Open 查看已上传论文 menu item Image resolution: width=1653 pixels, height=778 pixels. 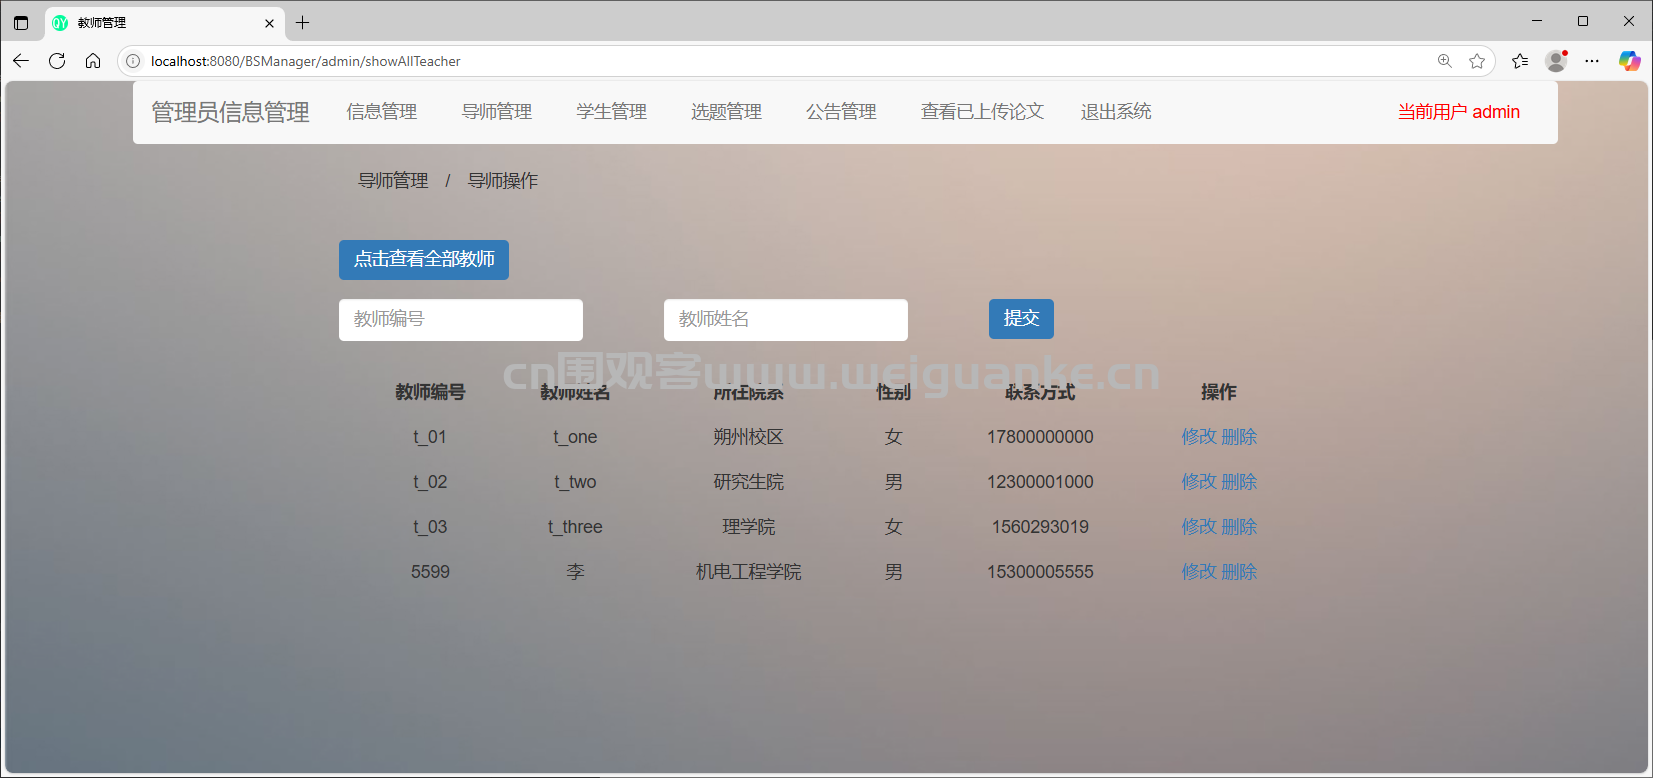tap(982, 112)
